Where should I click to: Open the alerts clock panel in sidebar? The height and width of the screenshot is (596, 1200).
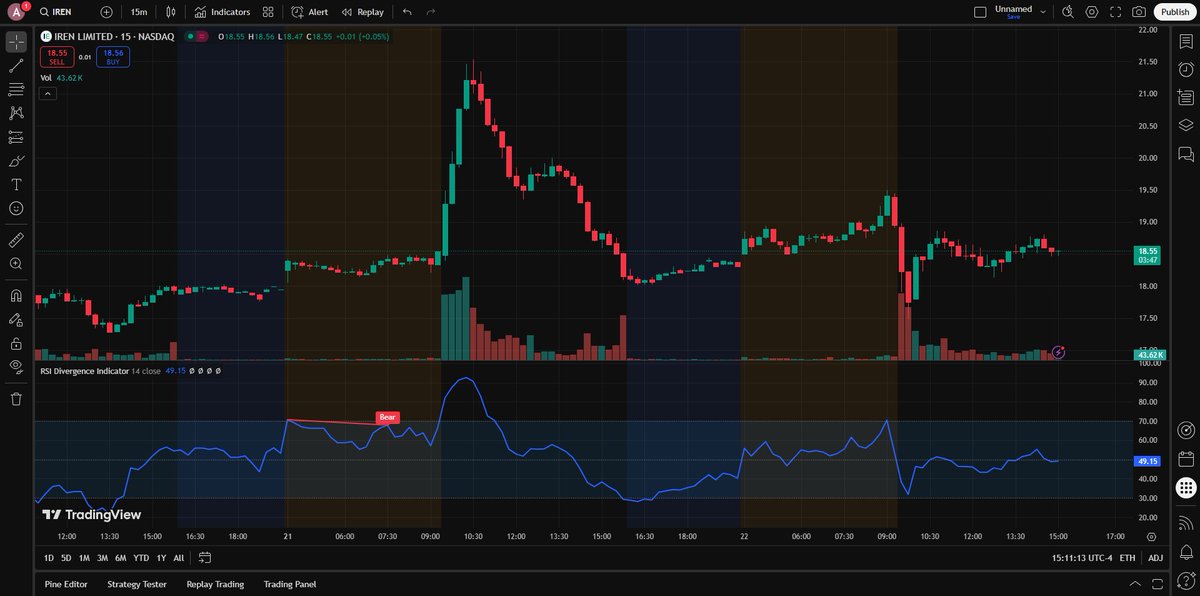click(x=1186, y=70)
